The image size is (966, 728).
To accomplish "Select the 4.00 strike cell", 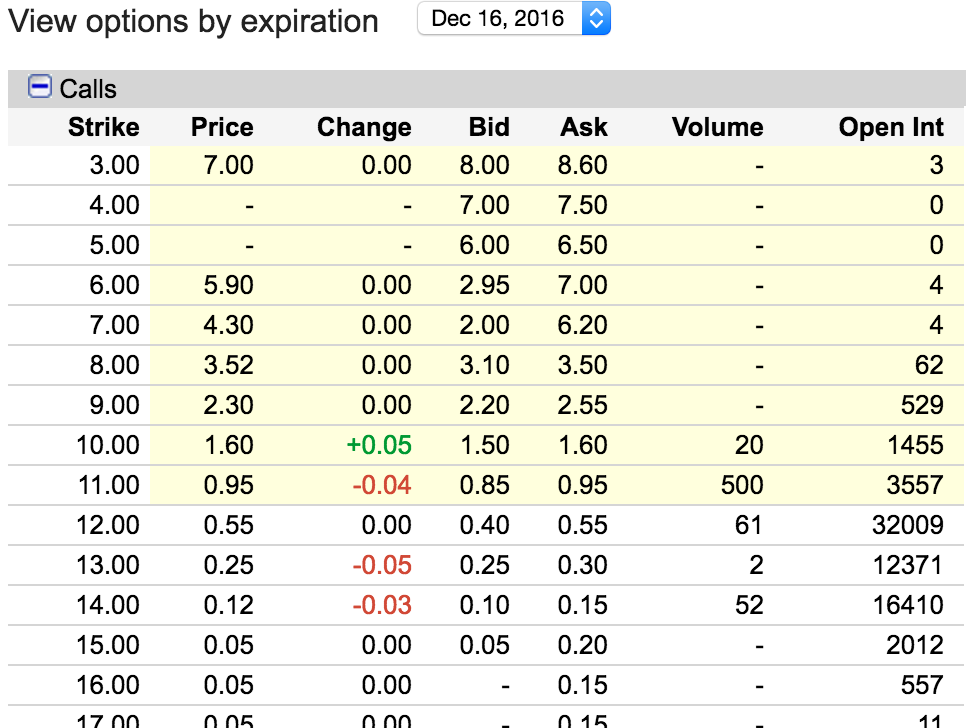I will coord(115,205).
